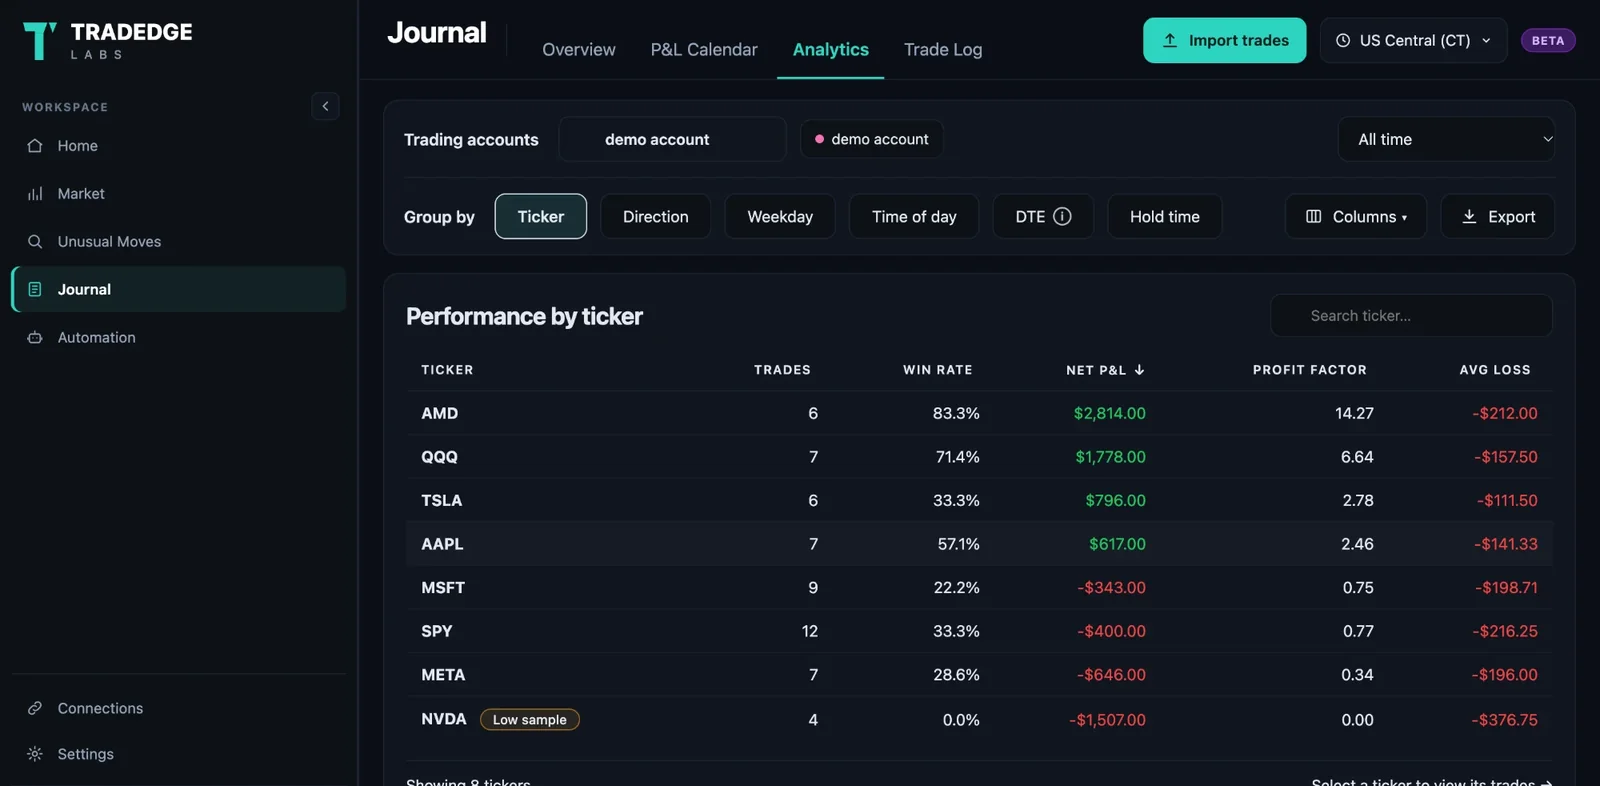Click the demo account chip
The width and height of the screenshot is (1600, 786).
click(872, 139)
